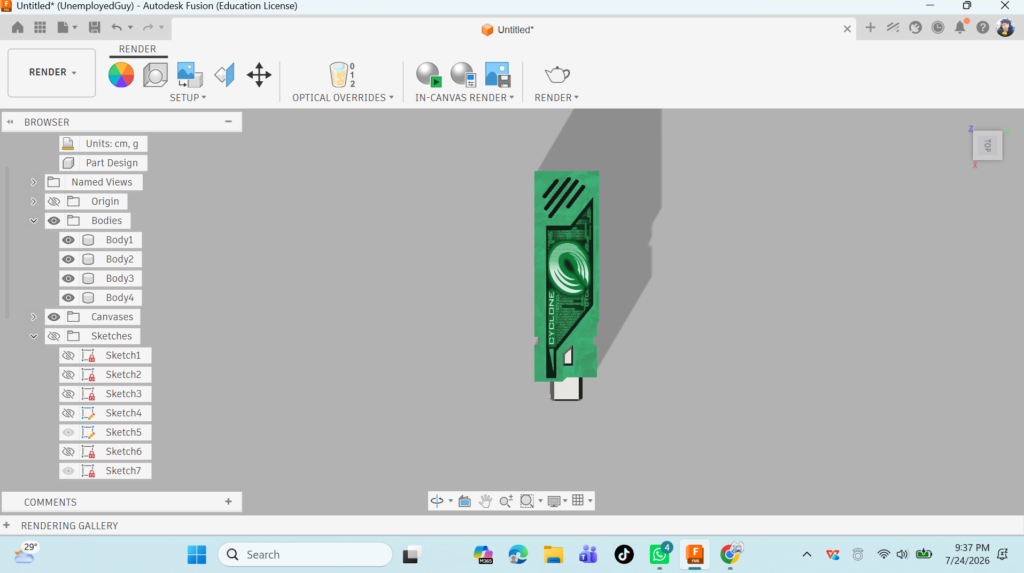Select the Zoom tool in navigation bar
The image size is (1024, 573).
505,501
